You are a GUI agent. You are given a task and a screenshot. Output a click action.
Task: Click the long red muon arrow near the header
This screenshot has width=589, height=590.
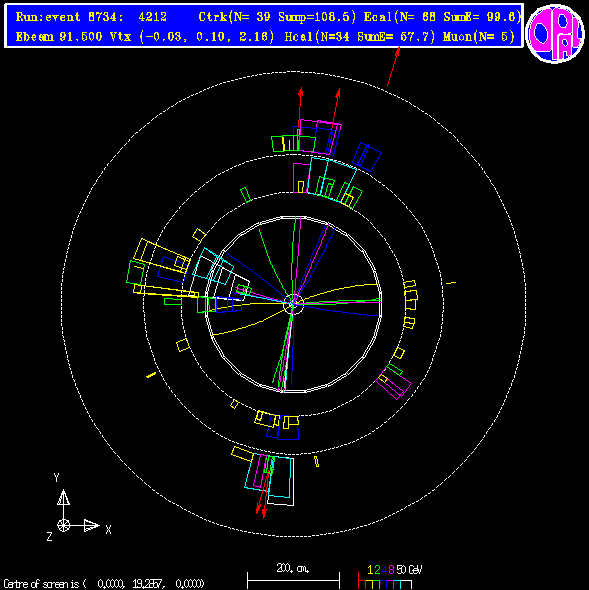393,66
